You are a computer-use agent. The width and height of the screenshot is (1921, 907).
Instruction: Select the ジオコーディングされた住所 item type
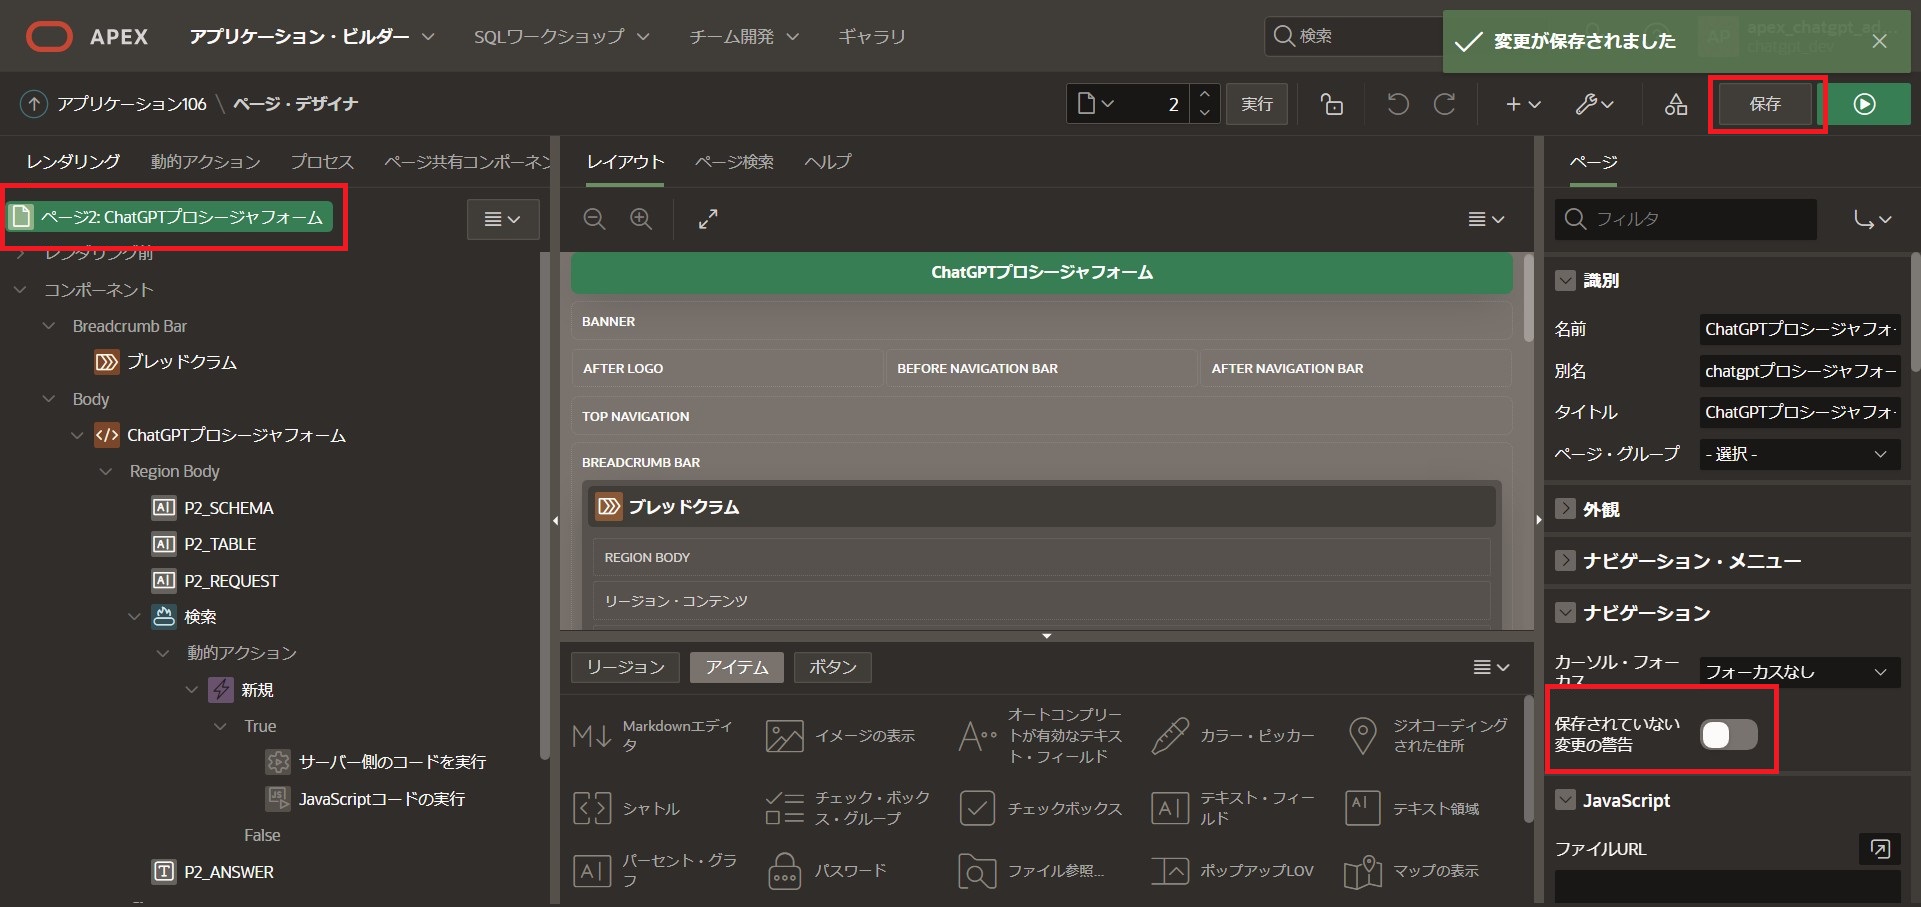(x=1428, y=736)
